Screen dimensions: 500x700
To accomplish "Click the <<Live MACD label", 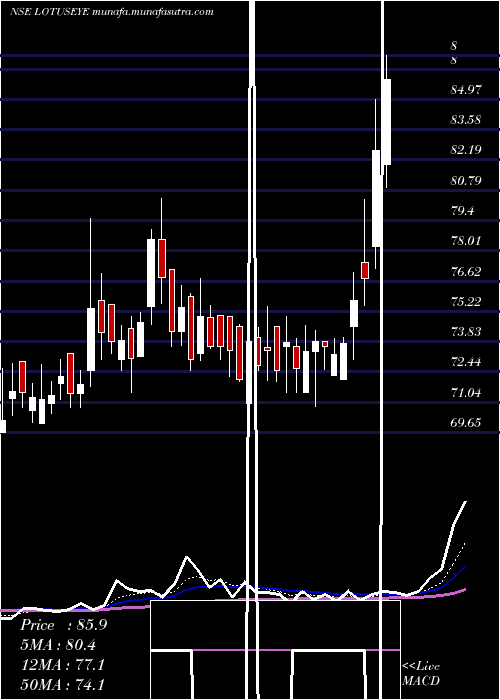I will coord(421,673).
